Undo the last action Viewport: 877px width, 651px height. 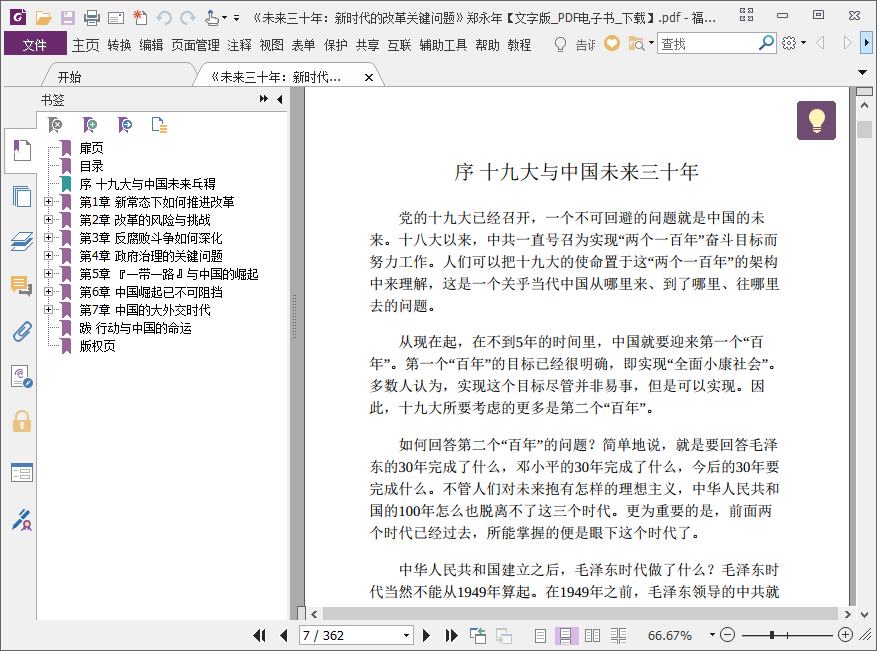click(164, 18)
